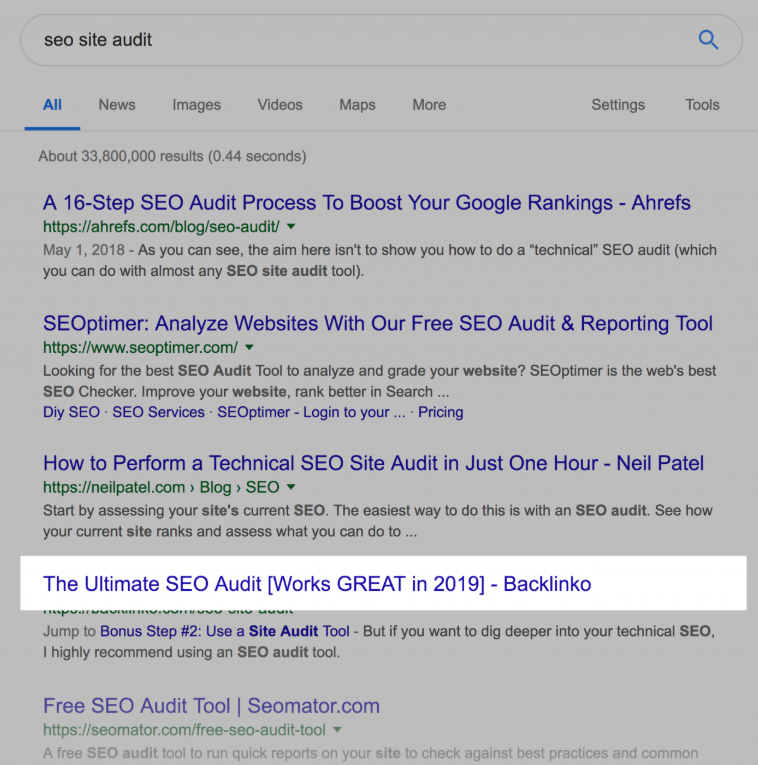Click the blue search magnifier icon
The height and width of the screenshot is (765, 758).
coord(708,40)
